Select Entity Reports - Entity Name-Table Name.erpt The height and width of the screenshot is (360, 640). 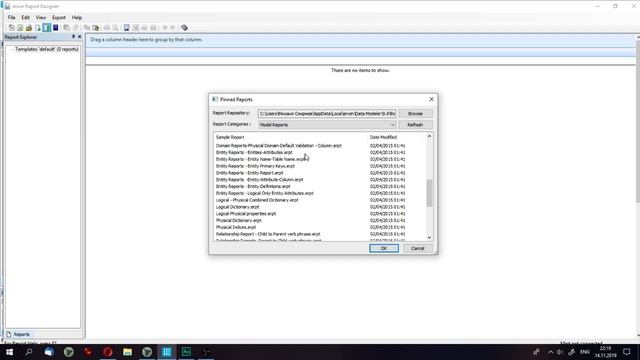[x=261, y=159]
